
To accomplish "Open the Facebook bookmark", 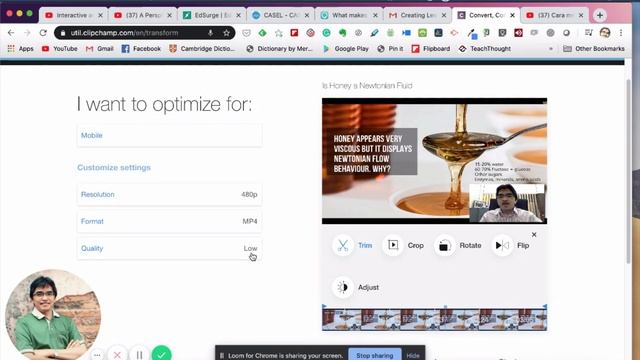I will [x=141, y=49].
